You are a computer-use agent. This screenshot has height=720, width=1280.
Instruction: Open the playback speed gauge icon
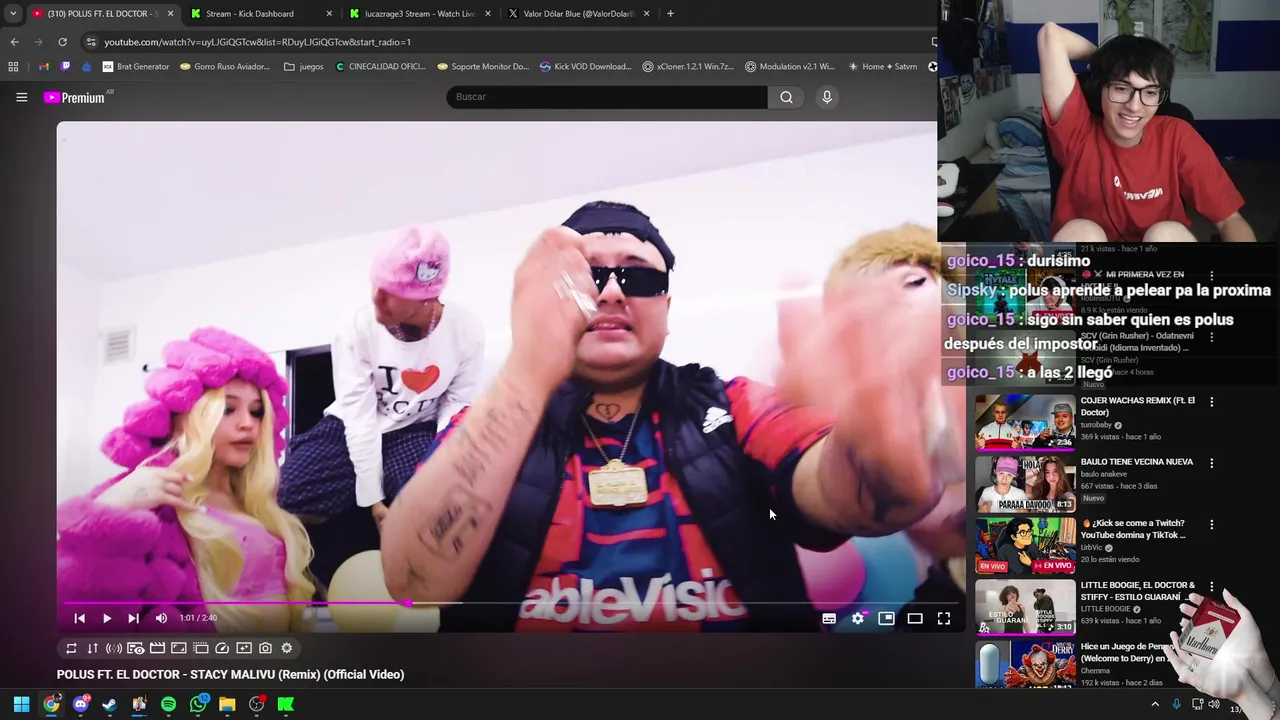(222, 648)
